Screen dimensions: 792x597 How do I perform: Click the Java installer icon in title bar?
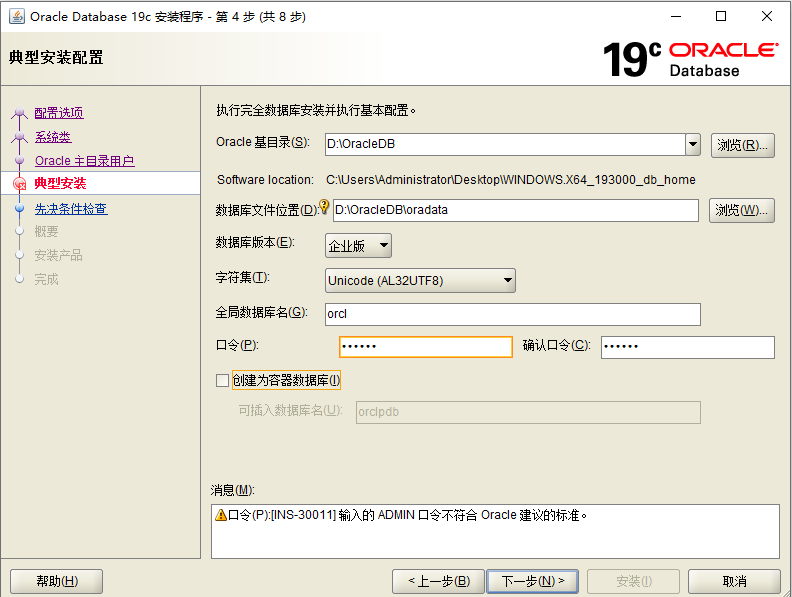pos(17,16)
